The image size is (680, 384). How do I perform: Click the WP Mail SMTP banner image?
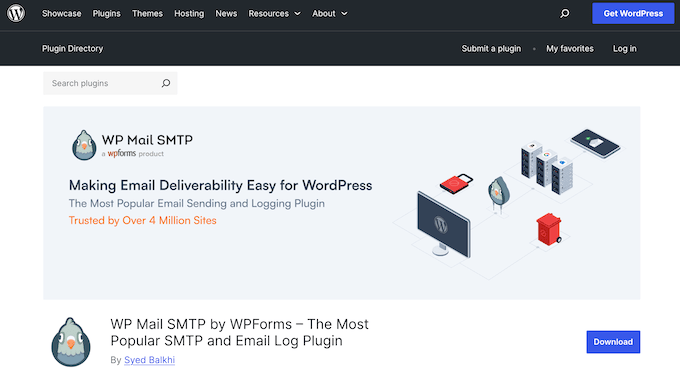coord(342,203)
